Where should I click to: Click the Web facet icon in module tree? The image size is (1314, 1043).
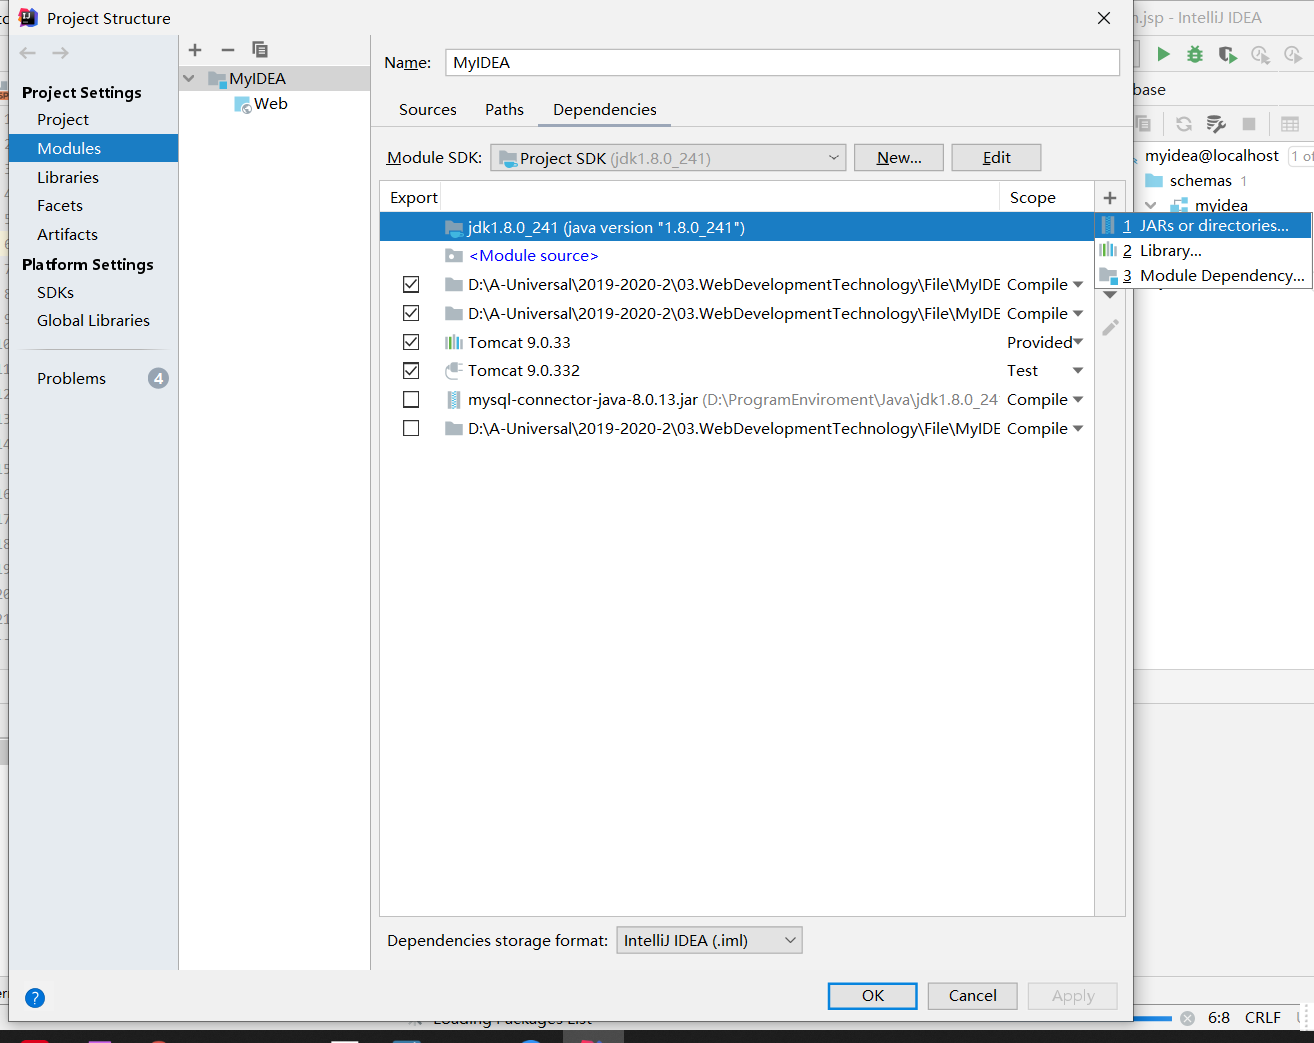242,104
